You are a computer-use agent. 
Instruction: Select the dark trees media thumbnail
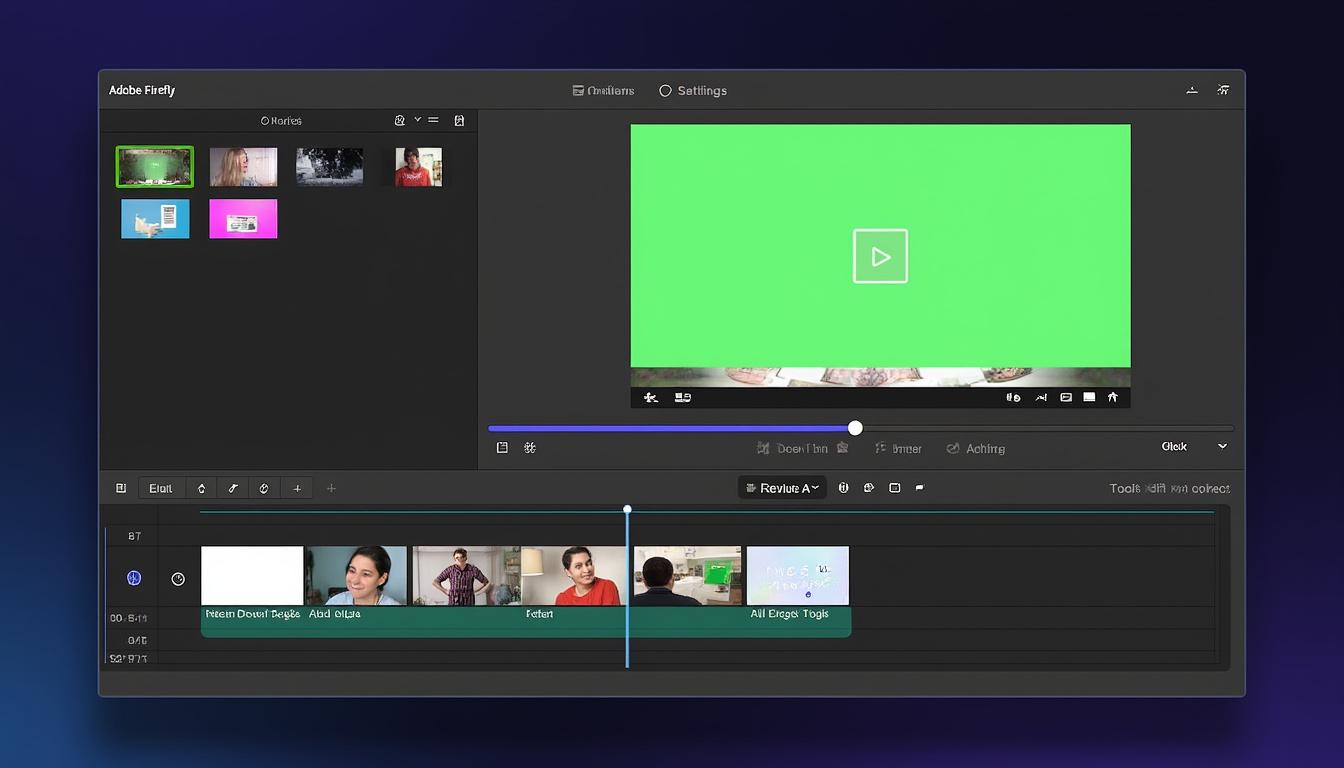[329, 167]
